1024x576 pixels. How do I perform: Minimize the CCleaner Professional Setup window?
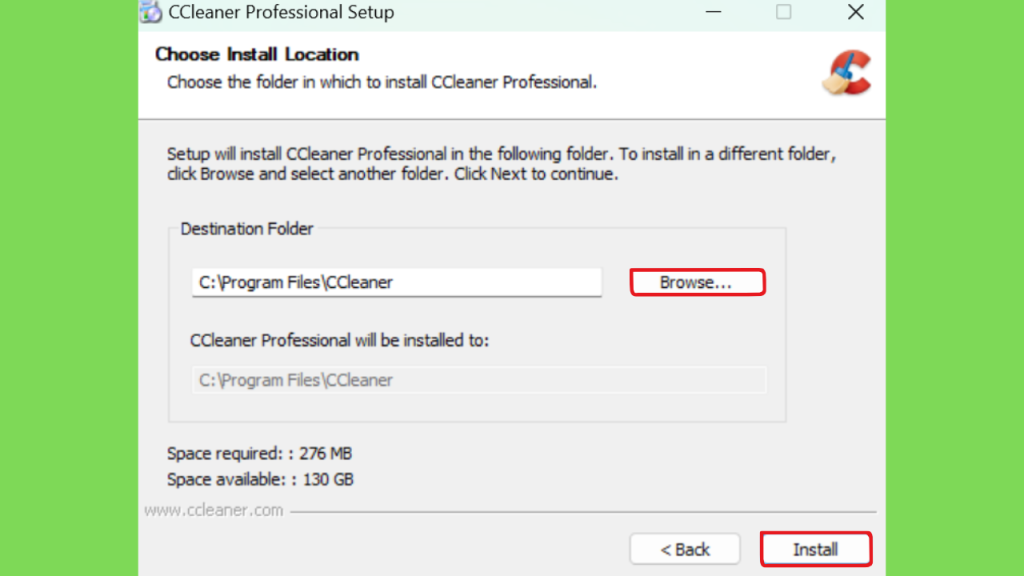tap(713, 12)
